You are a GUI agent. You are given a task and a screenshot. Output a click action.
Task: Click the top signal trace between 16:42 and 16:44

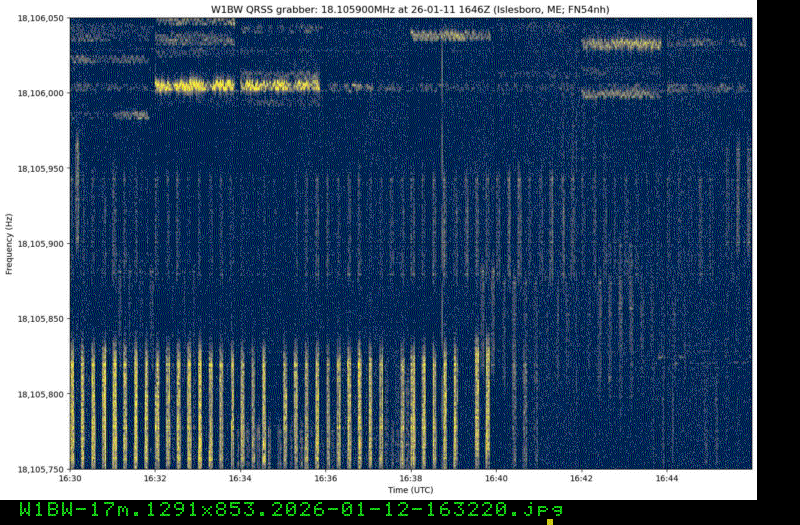[621, 44]
